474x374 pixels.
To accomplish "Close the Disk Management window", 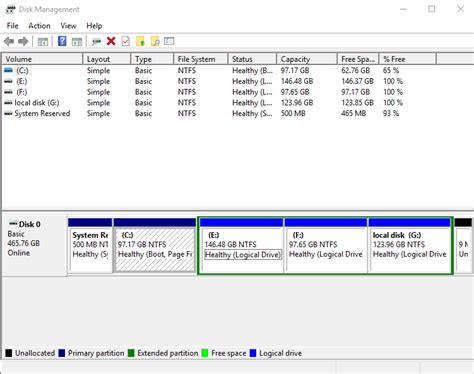I will 461,9.
